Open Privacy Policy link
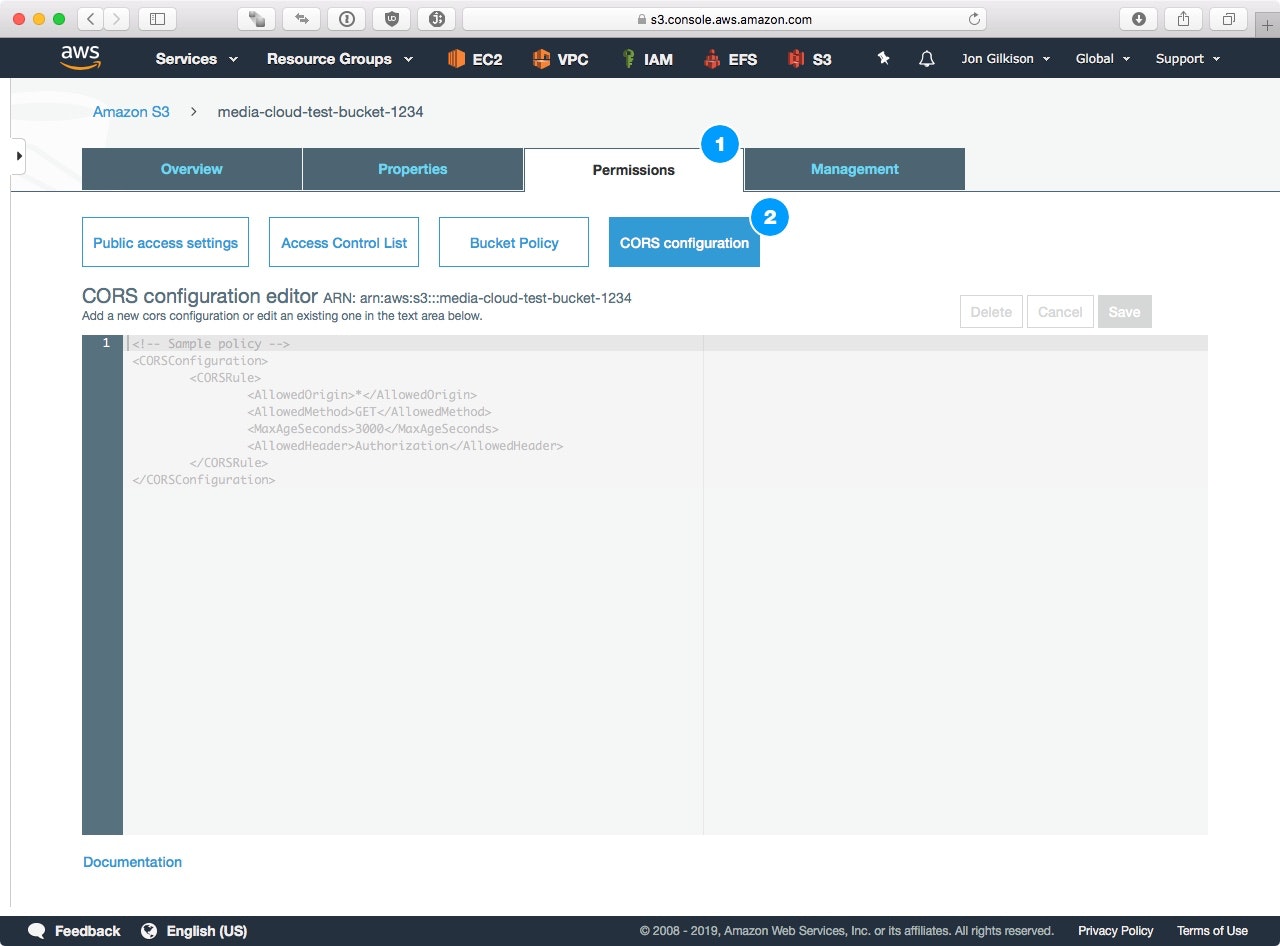 tap(1115, 931)
